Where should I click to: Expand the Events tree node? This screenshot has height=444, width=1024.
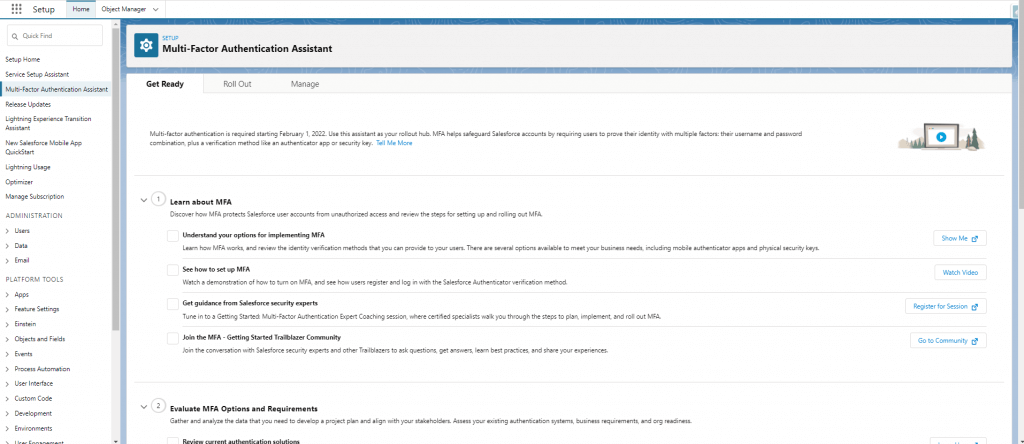7,354
